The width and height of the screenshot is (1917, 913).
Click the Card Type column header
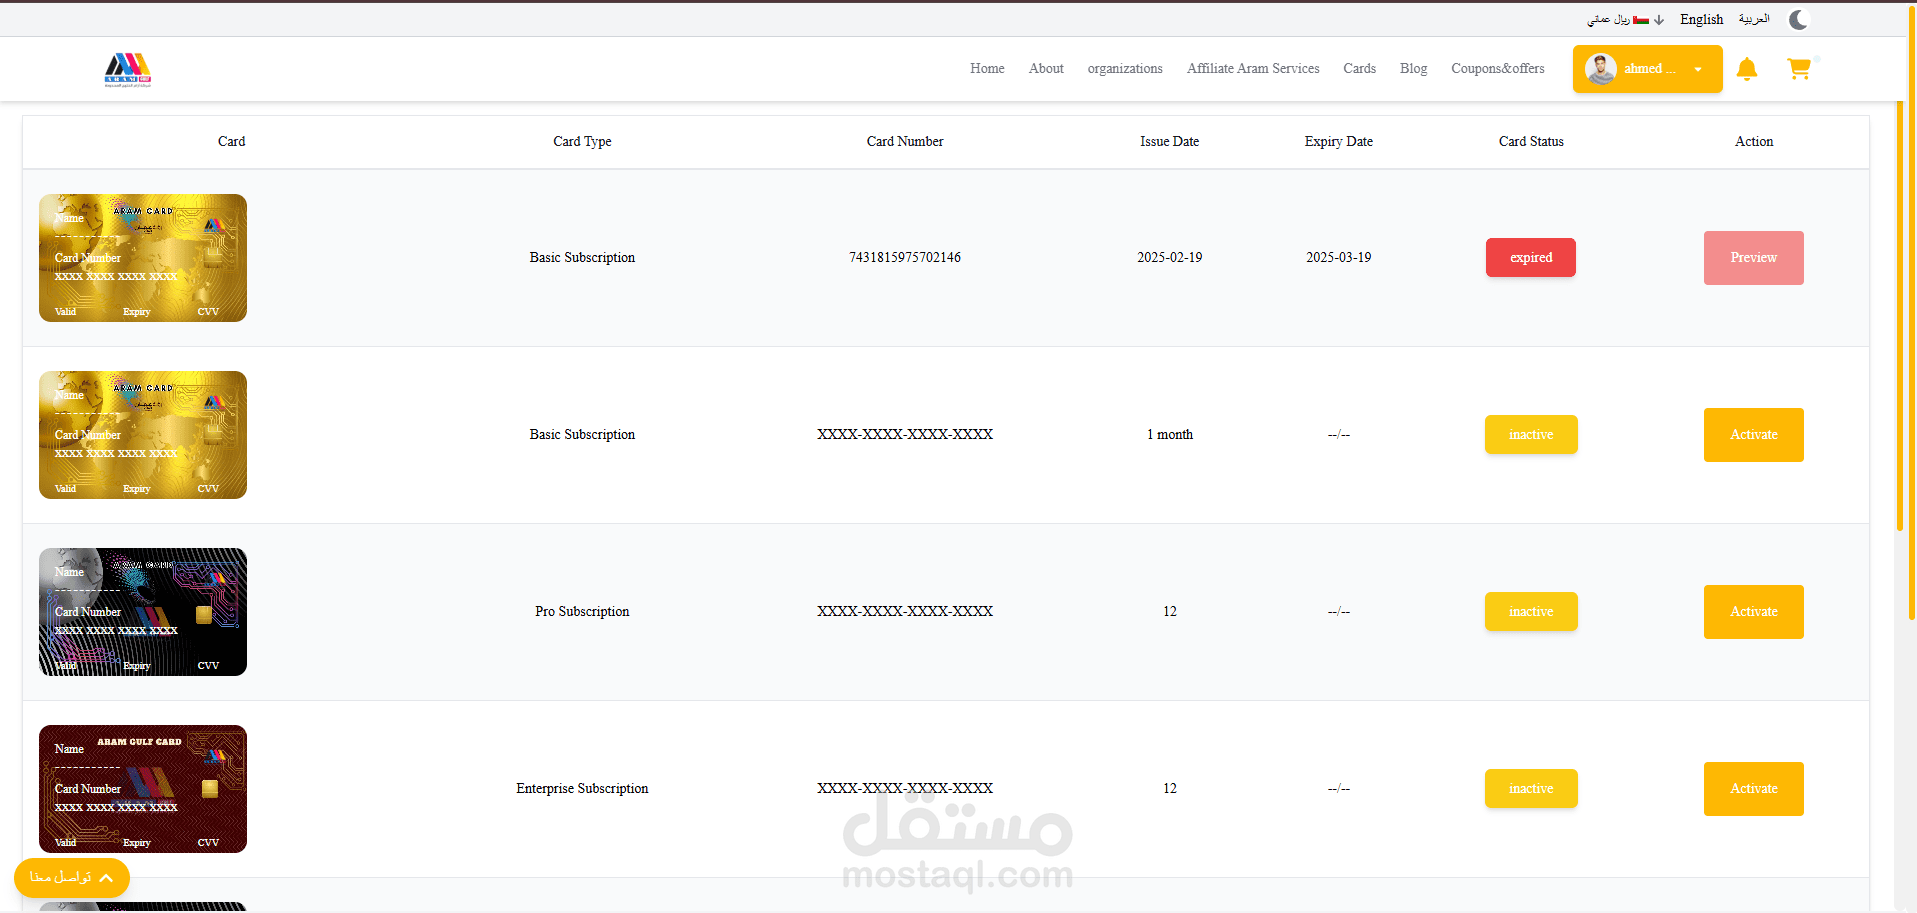pos(582,142)
